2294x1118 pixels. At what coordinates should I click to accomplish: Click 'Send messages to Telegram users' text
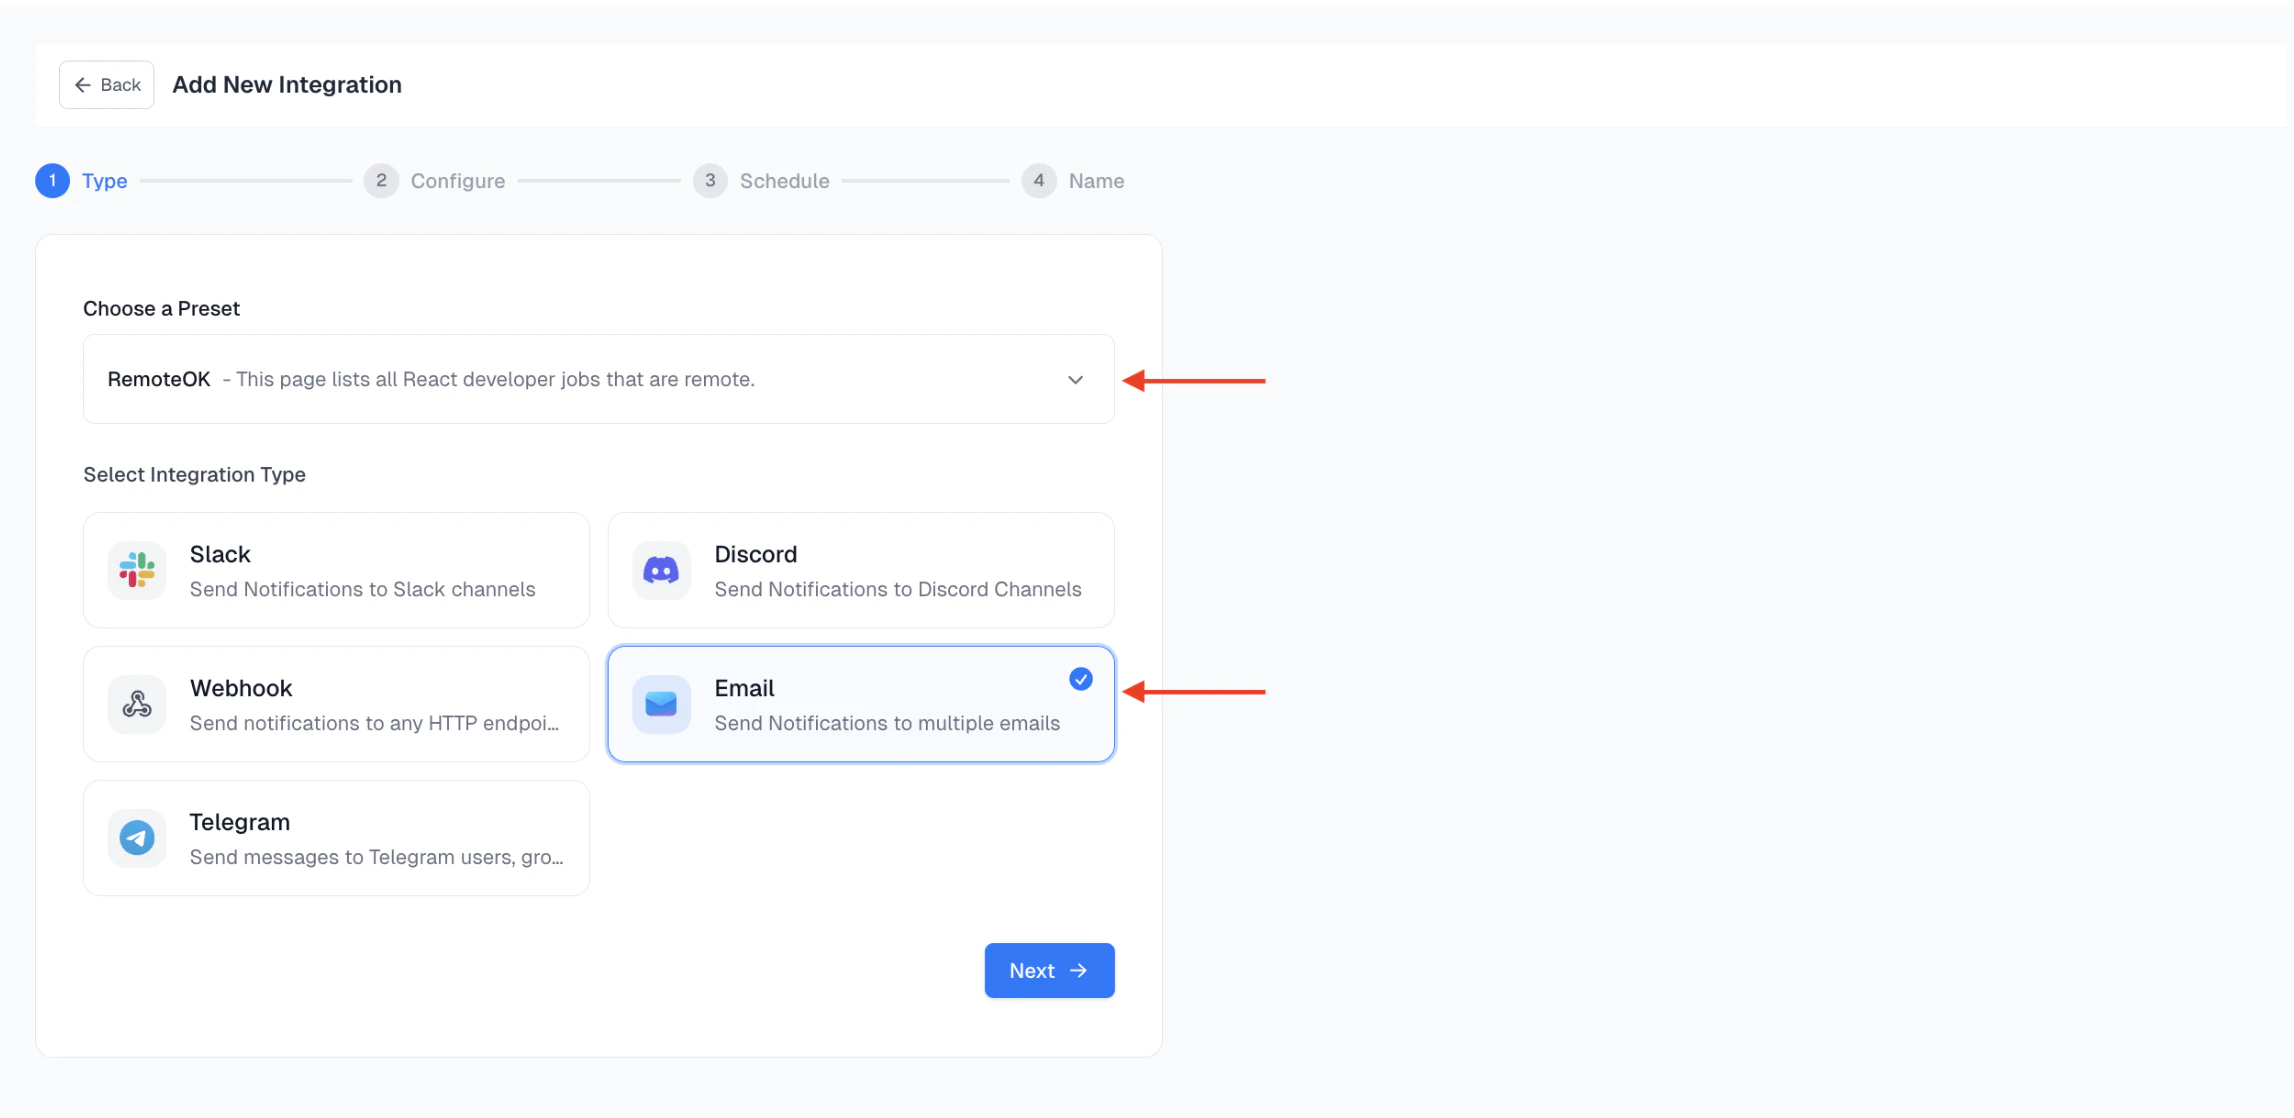click(x=376, y=857)
